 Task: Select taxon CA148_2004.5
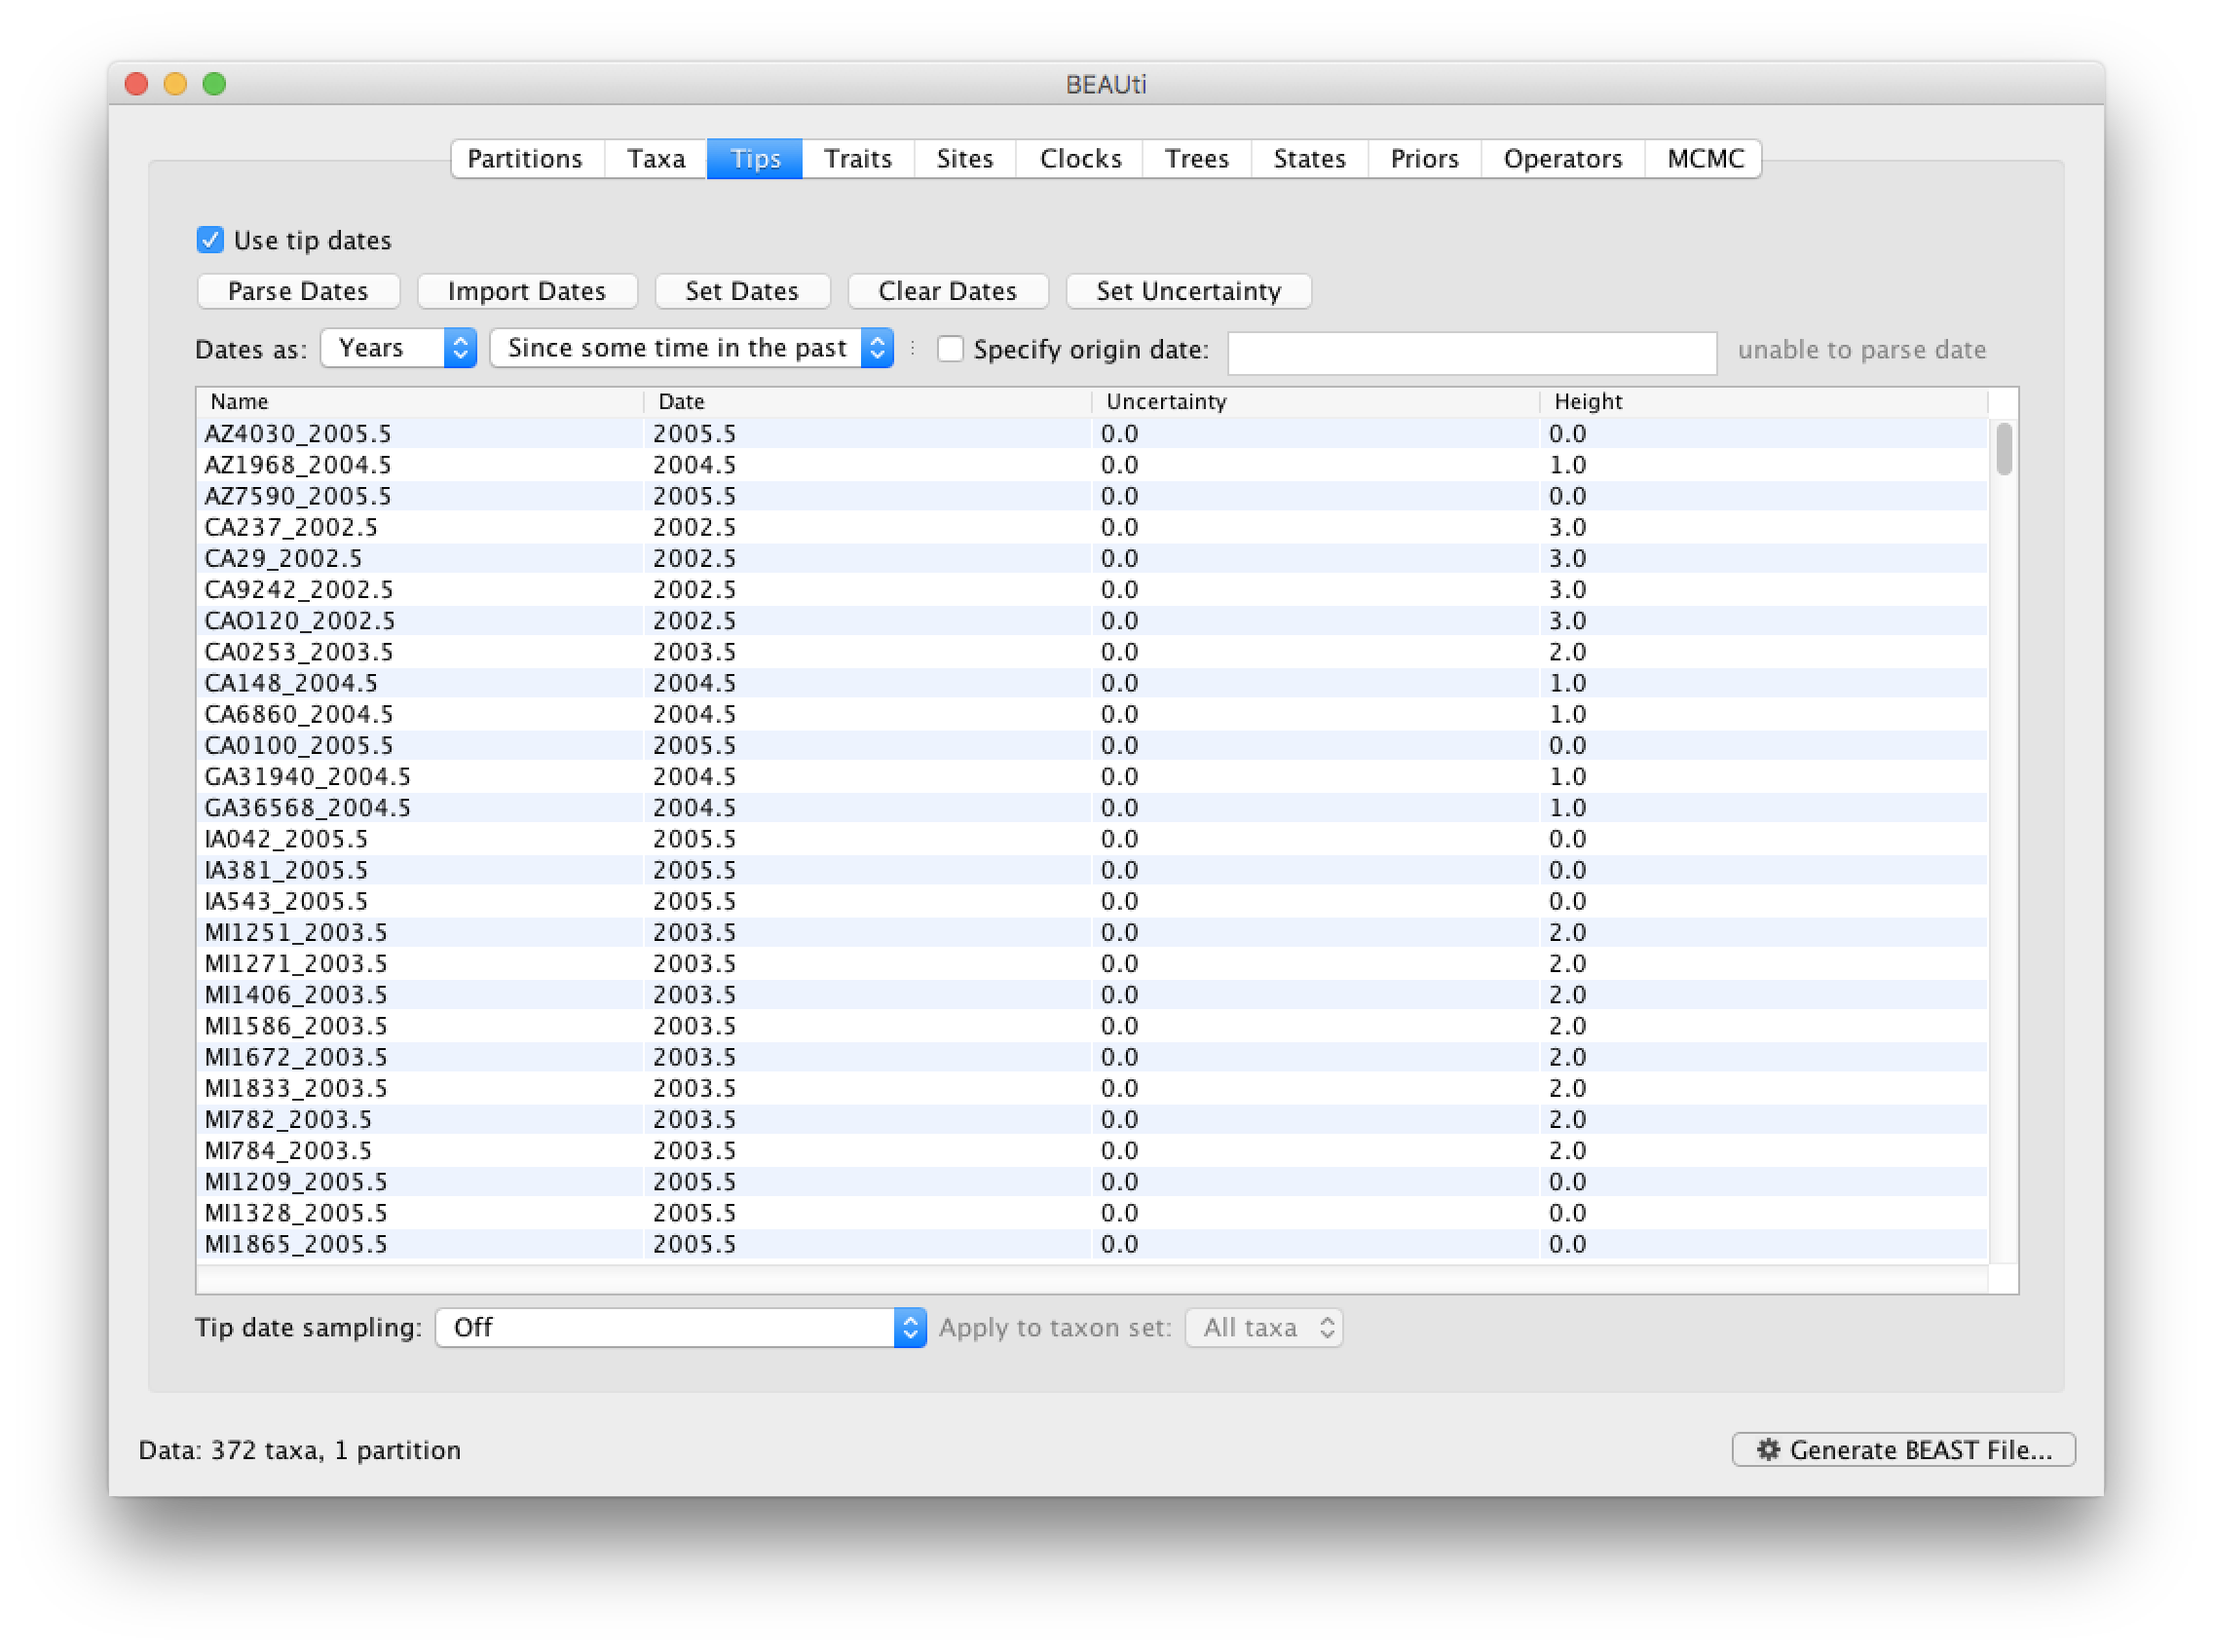click(291, 683)
